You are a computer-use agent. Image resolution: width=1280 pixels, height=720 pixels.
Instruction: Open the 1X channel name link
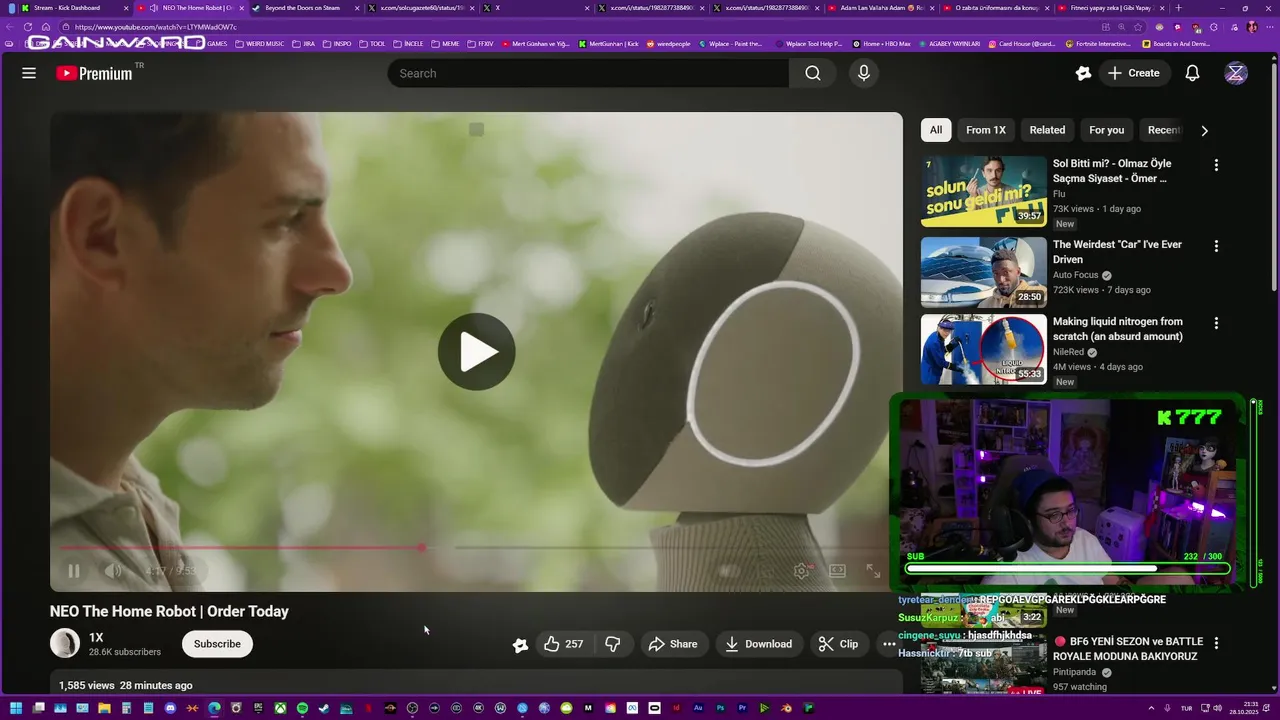point(96,637)
